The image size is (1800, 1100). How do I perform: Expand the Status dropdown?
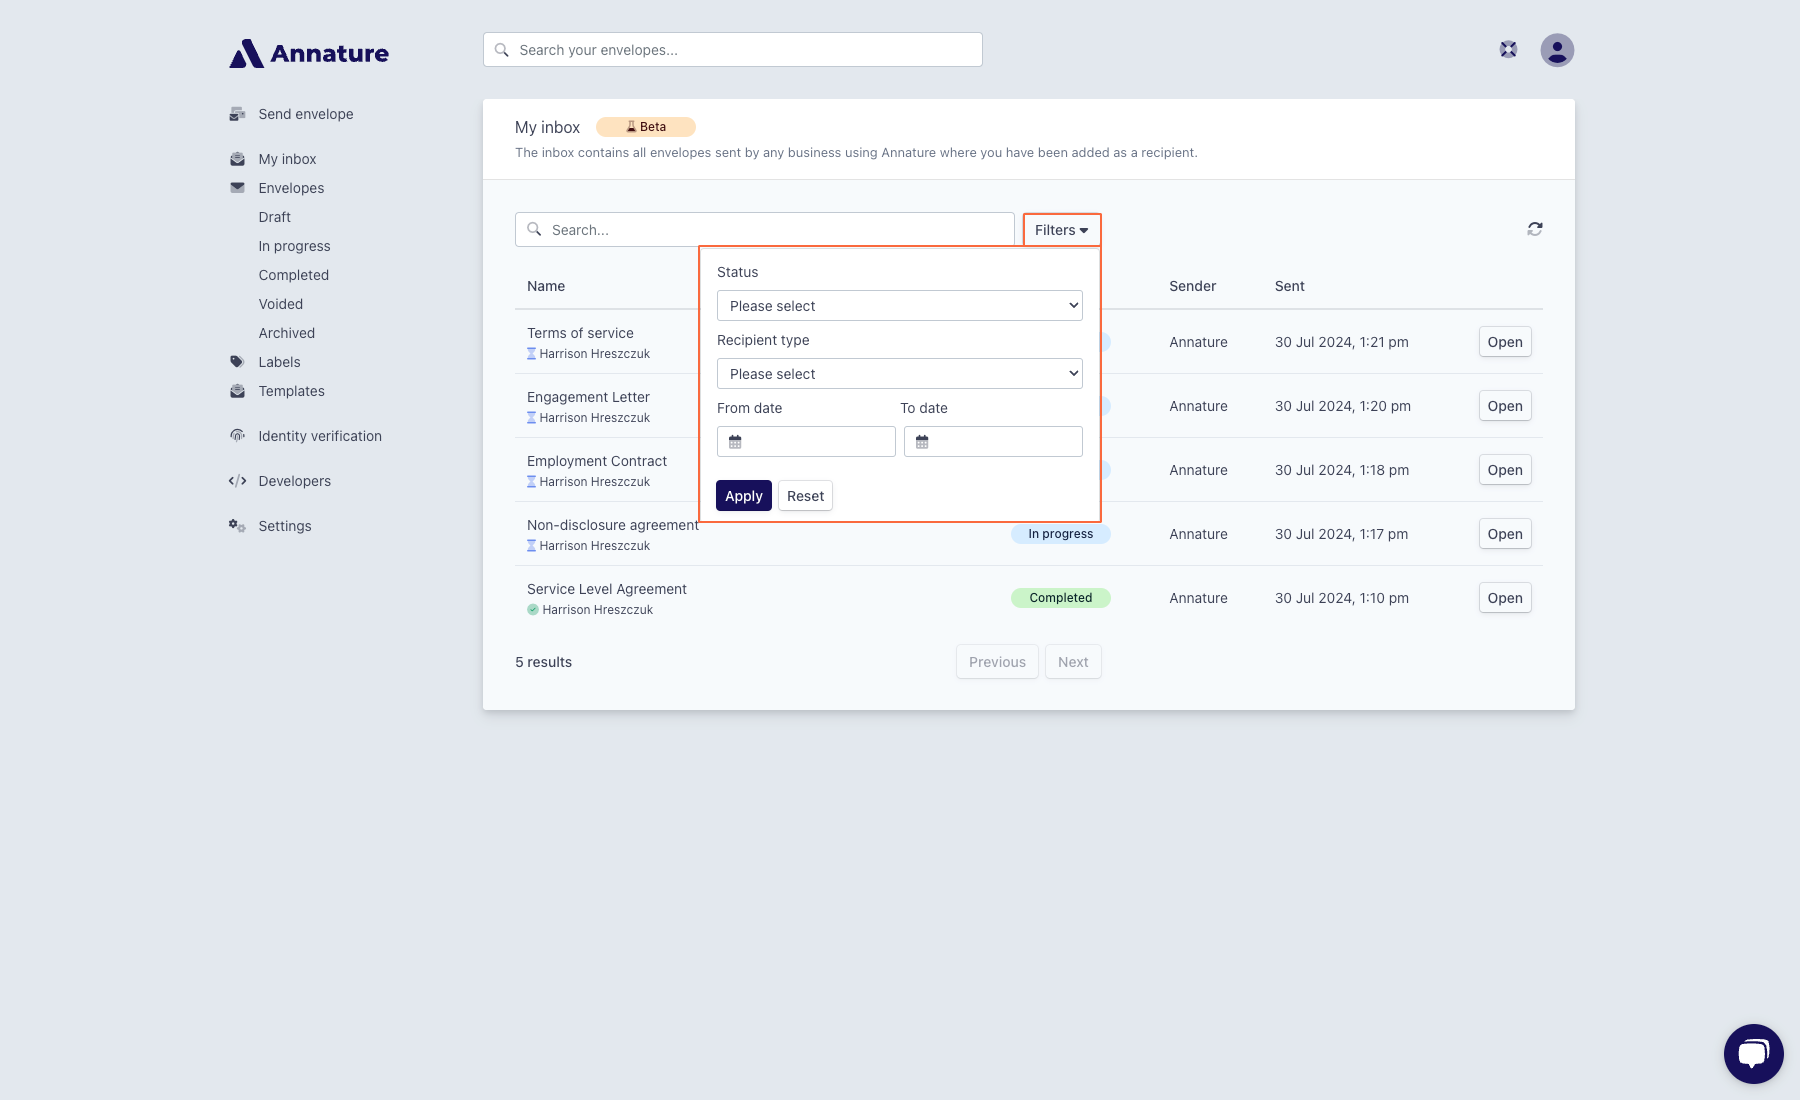[x=899, y=306]
